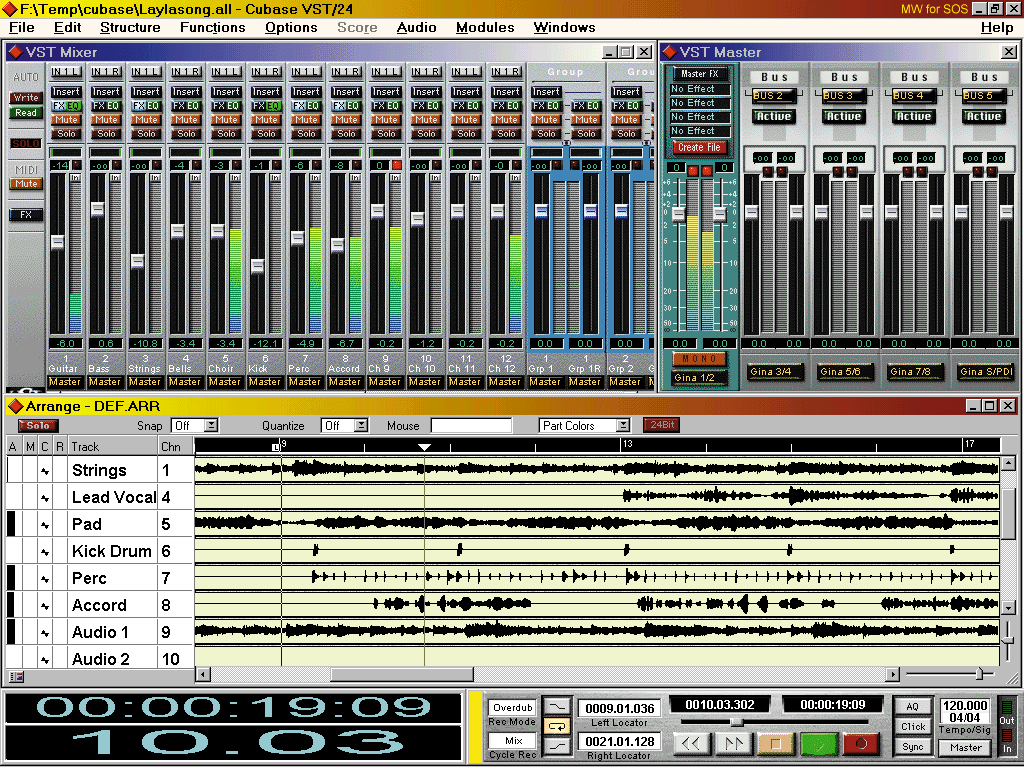Click Create File in the VST Master panel
Image resolution: width=1024 pixels, height=768 pixels.
coord(698,146)
